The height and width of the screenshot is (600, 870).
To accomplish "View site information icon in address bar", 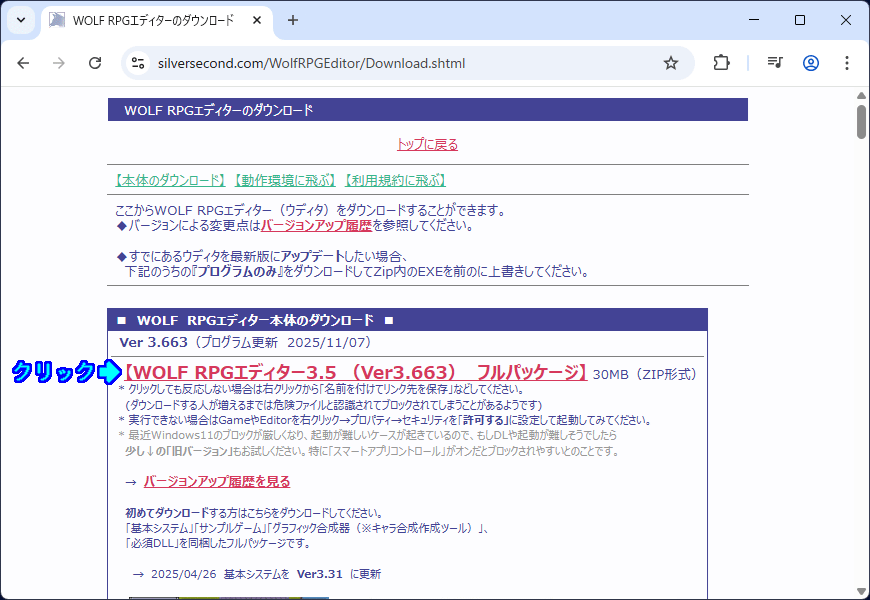I will tap(139, 63).
